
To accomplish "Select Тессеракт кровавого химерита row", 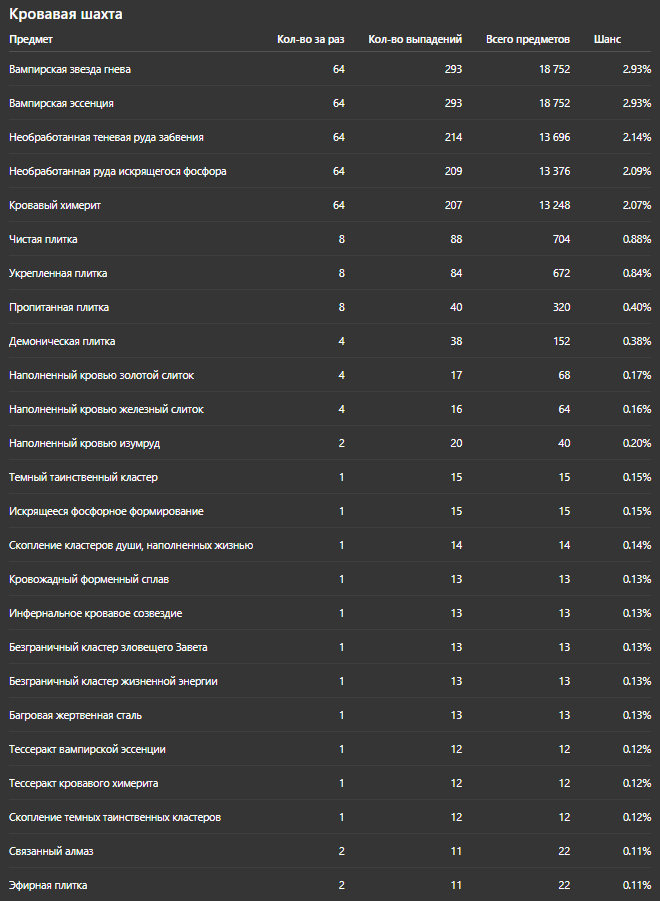I will click(330, 783).
